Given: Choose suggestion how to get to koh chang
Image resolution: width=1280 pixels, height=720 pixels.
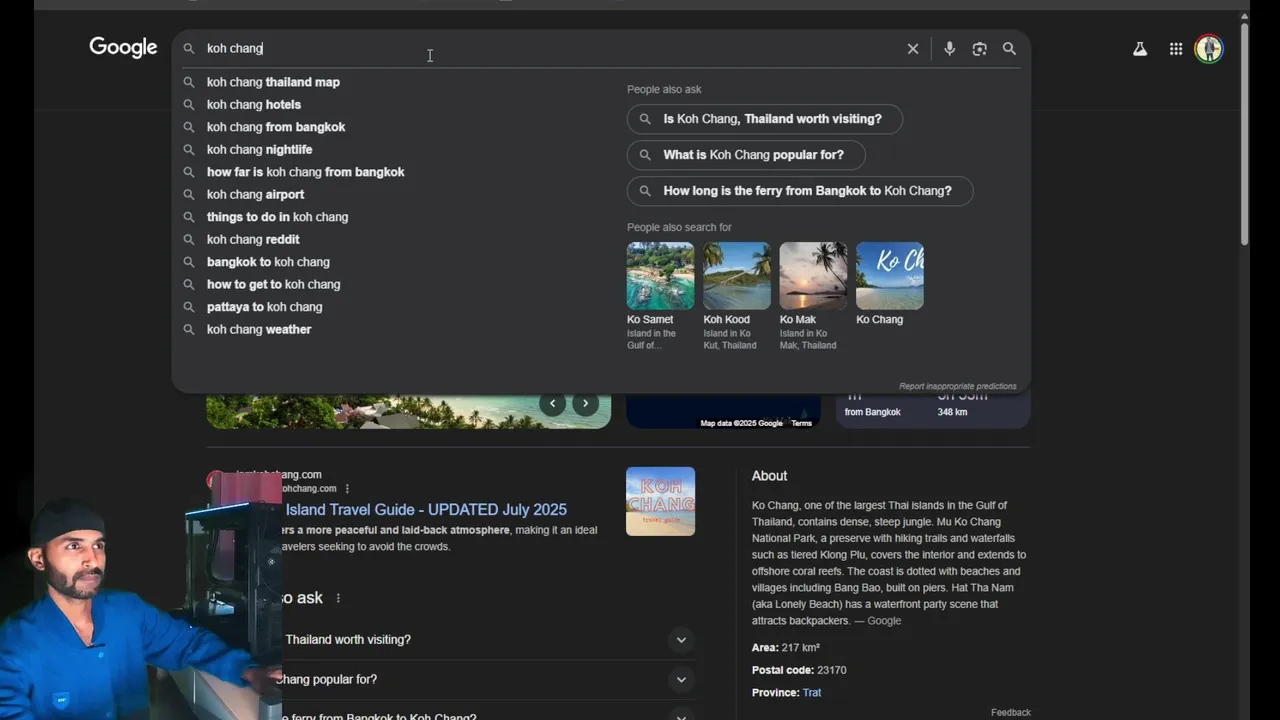Looking at the screenshot, I should pos(274,284).
